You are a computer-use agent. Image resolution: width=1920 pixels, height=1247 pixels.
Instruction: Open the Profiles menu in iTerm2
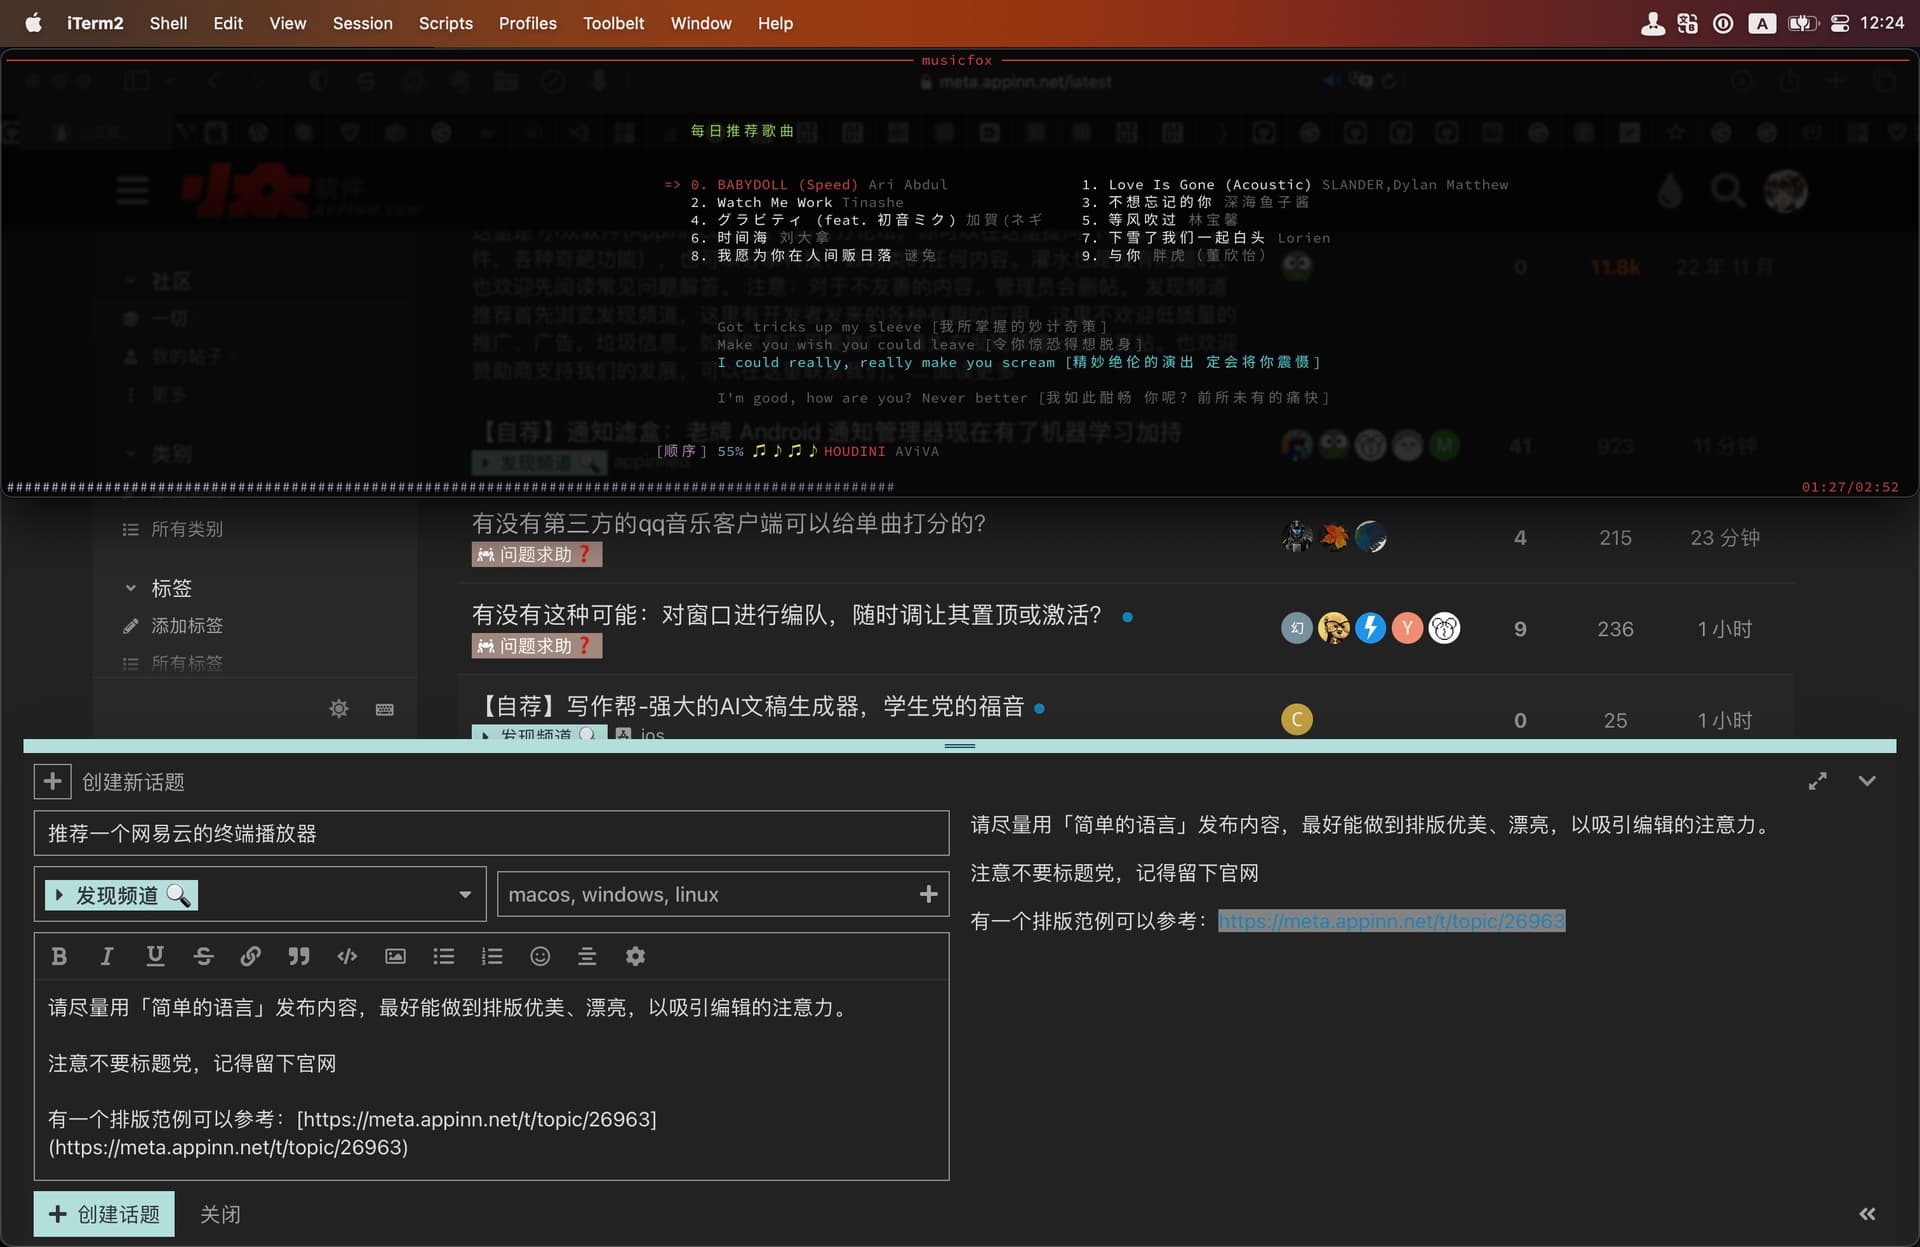coord(527,23)
